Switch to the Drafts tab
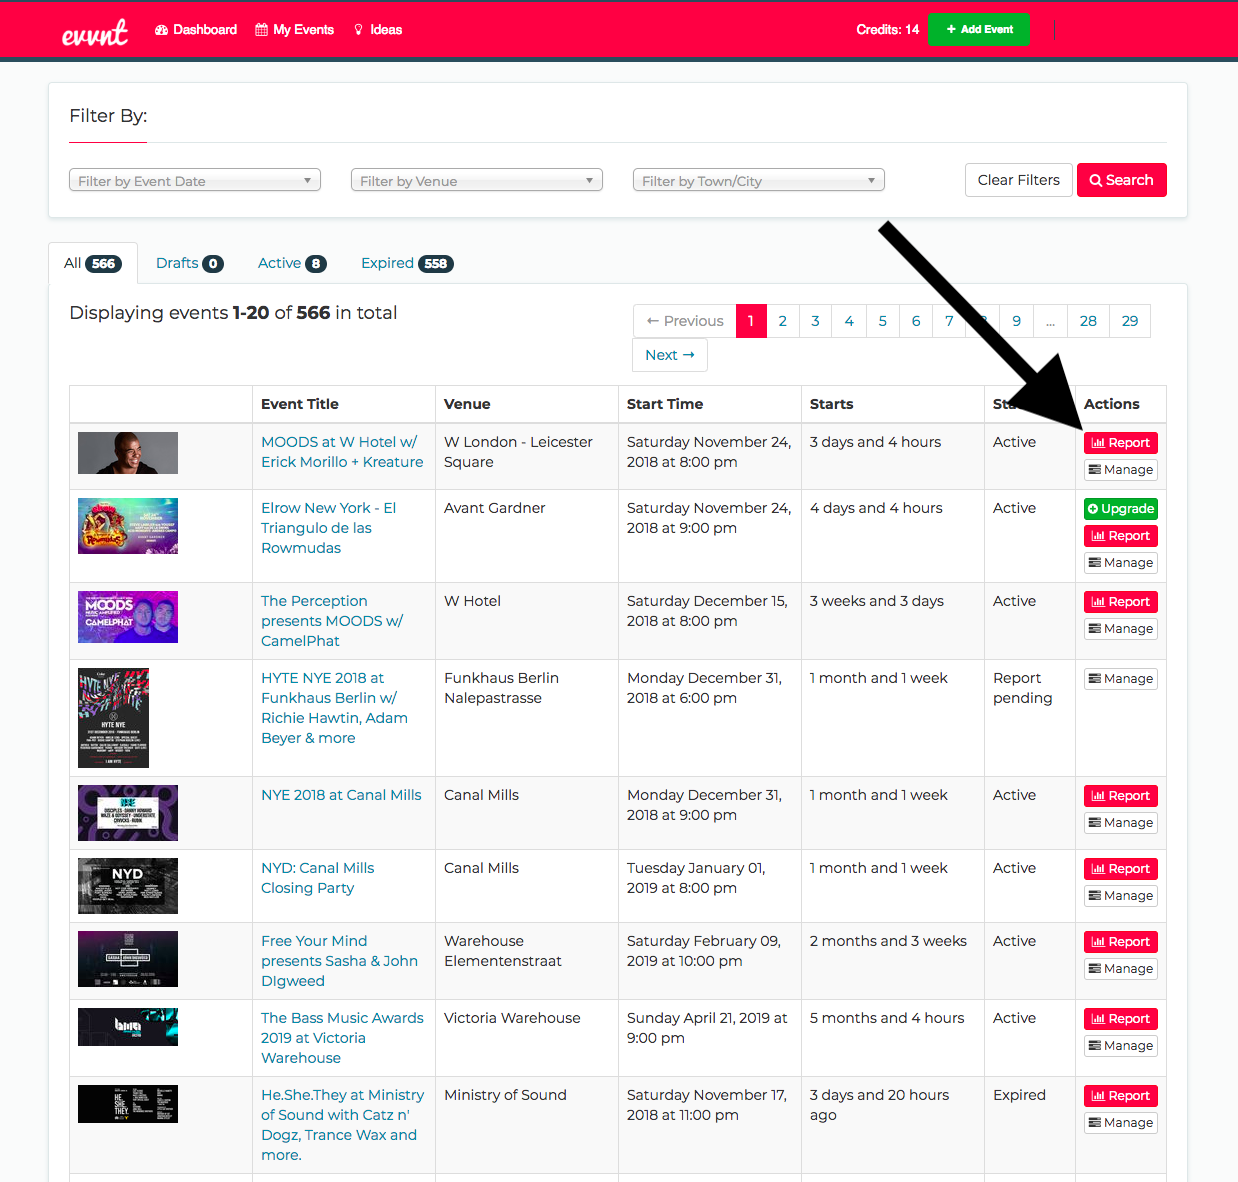 (190, 264)
